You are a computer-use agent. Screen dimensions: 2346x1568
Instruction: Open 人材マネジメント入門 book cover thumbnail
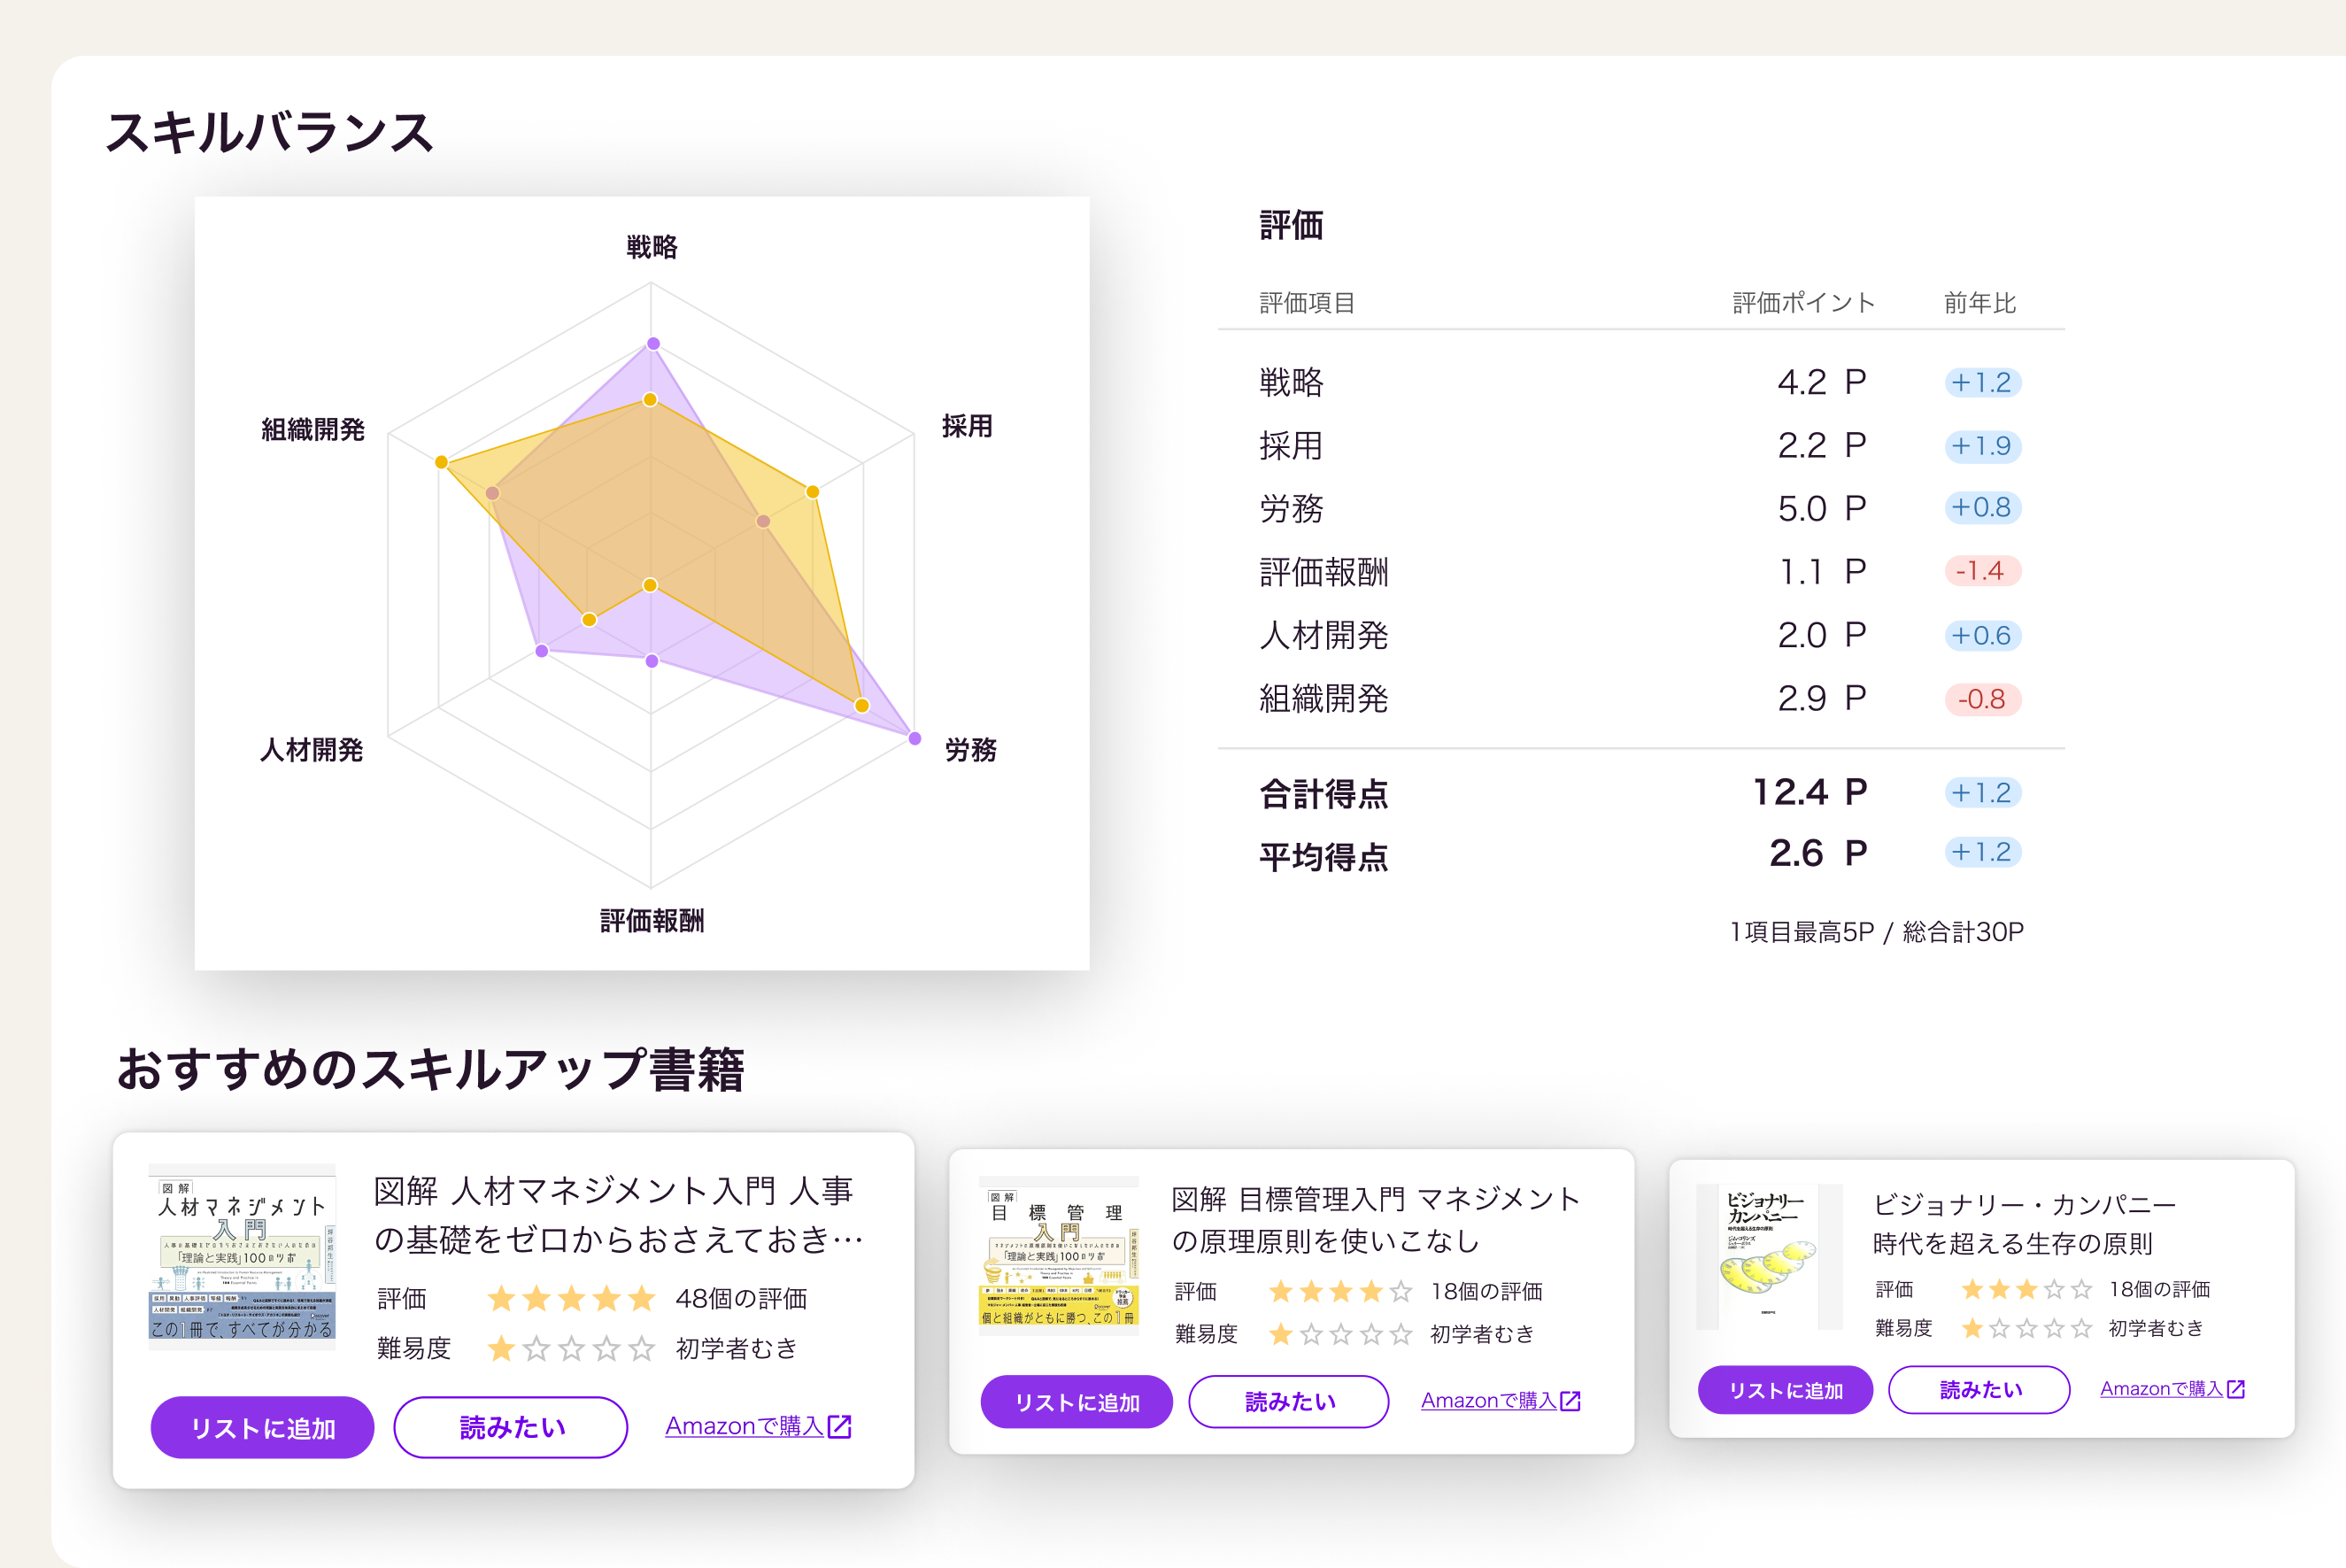[x=242, y=1256]
